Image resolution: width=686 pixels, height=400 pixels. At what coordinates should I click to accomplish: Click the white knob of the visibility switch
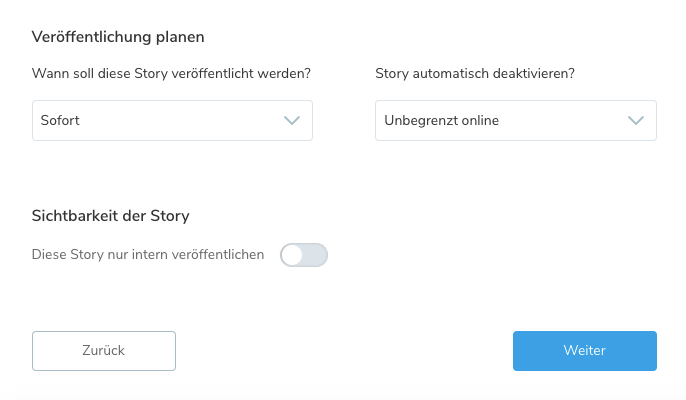[292, 255]
